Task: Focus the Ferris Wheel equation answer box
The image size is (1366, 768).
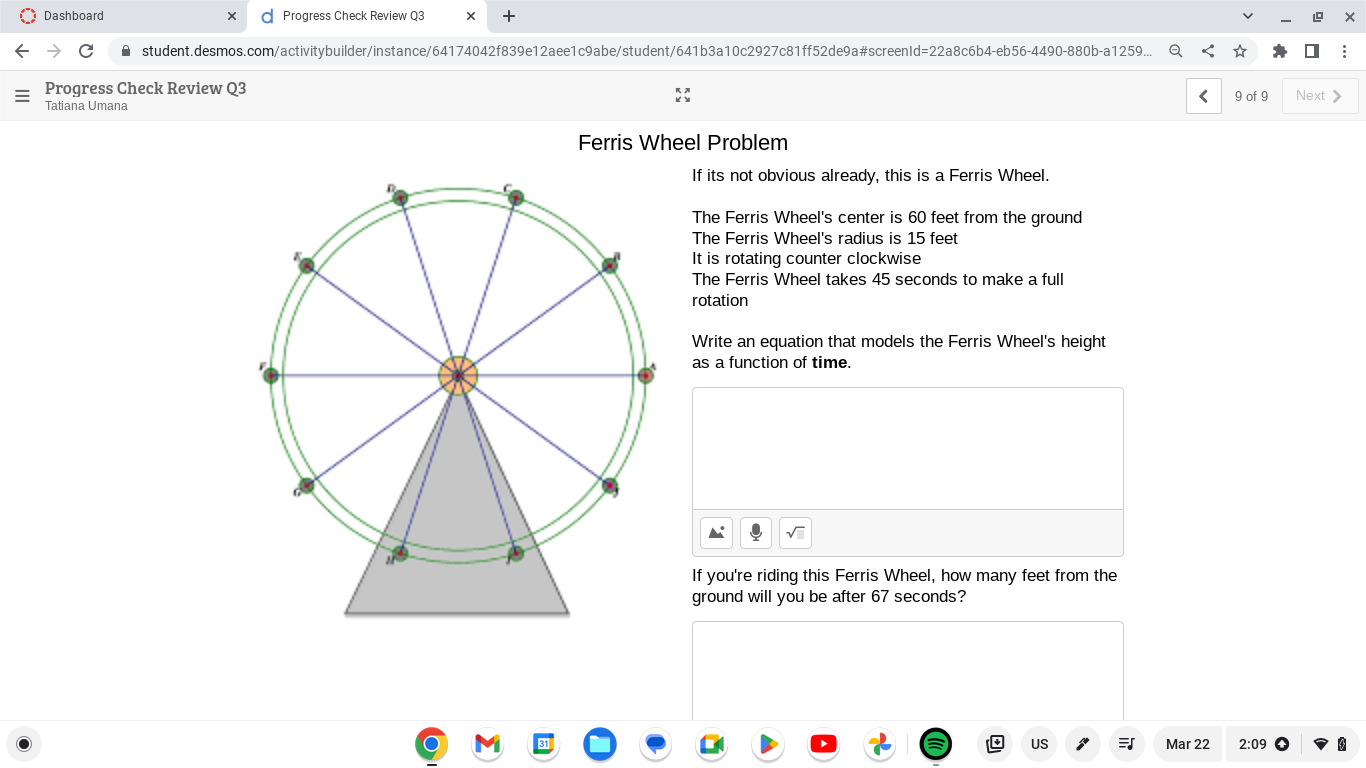Action: [908, 449]
